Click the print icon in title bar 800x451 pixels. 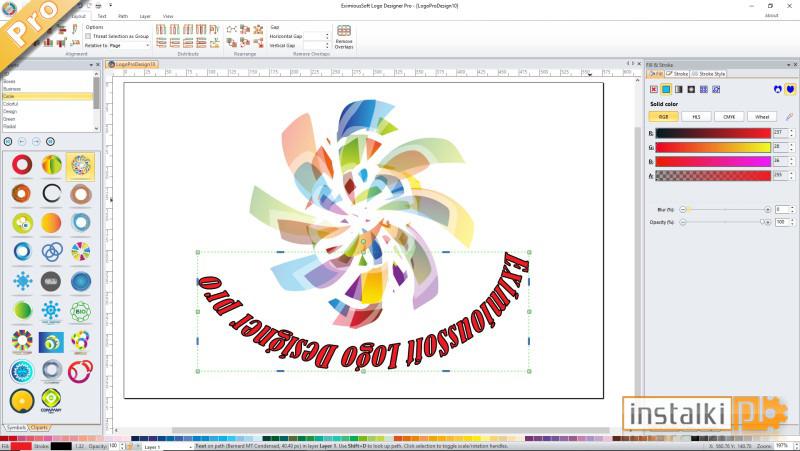[x=98, y=6]
